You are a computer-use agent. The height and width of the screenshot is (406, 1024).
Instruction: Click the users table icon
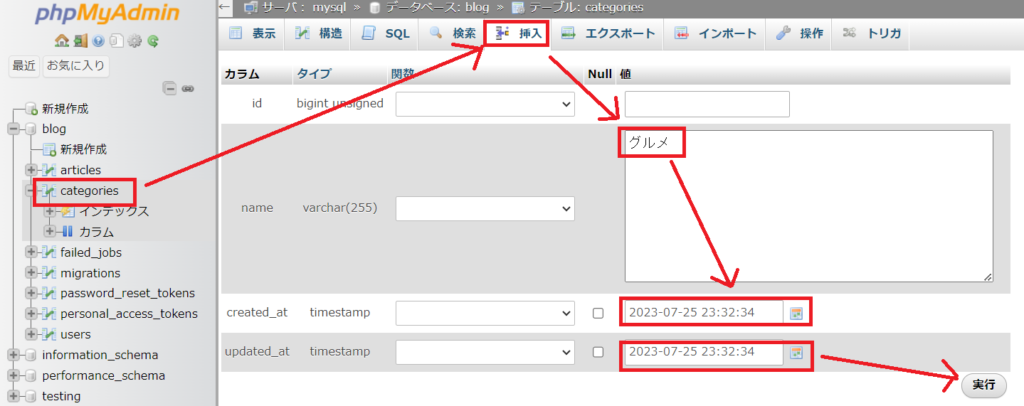(x=50, y=334)
